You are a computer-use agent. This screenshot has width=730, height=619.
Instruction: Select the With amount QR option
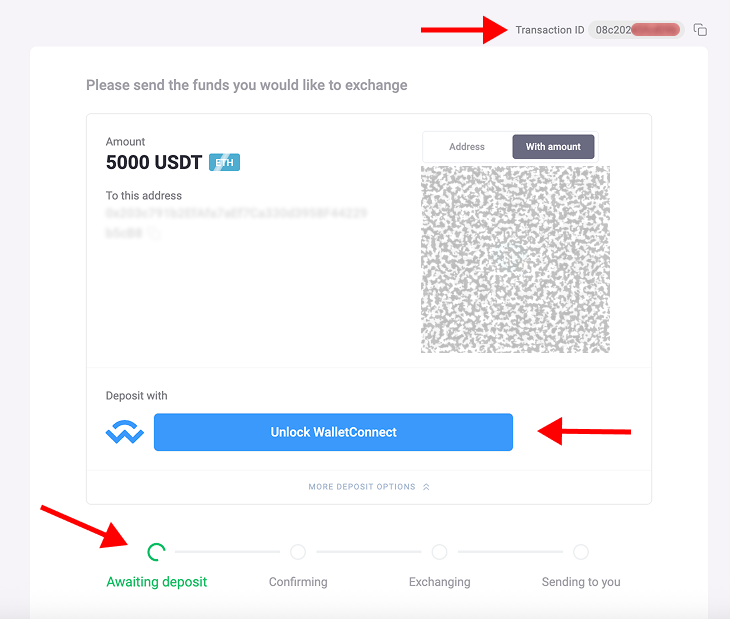coord(553,147)
